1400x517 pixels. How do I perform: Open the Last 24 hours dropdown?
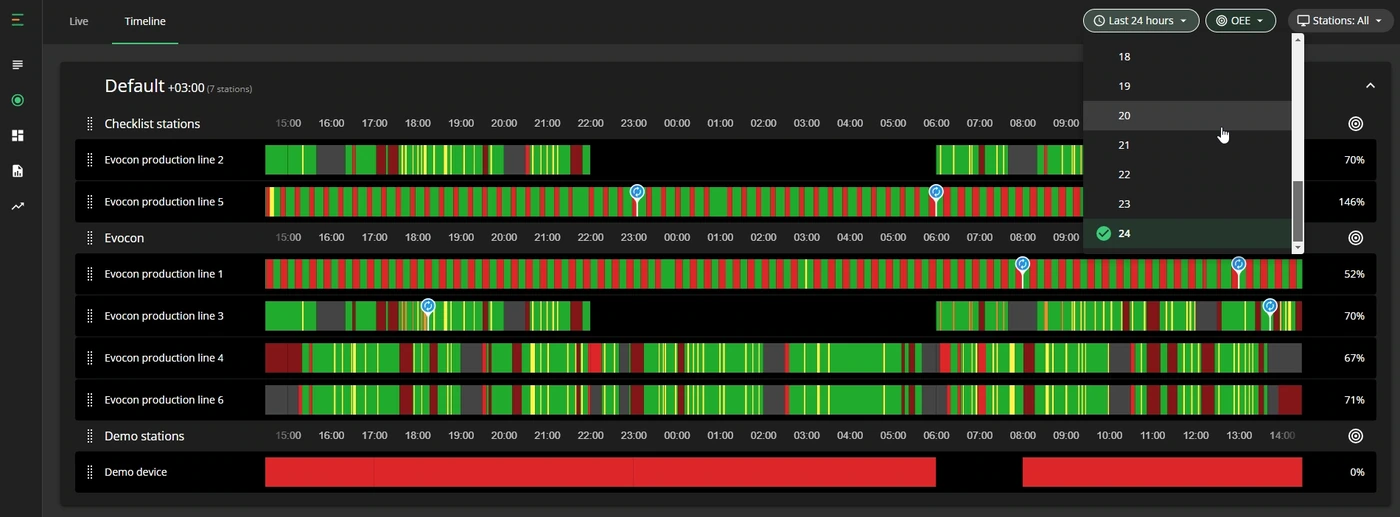click(1141, 20)
